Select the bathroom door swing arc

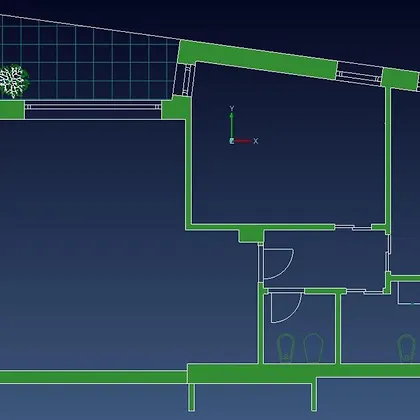(x=286, y=308)
